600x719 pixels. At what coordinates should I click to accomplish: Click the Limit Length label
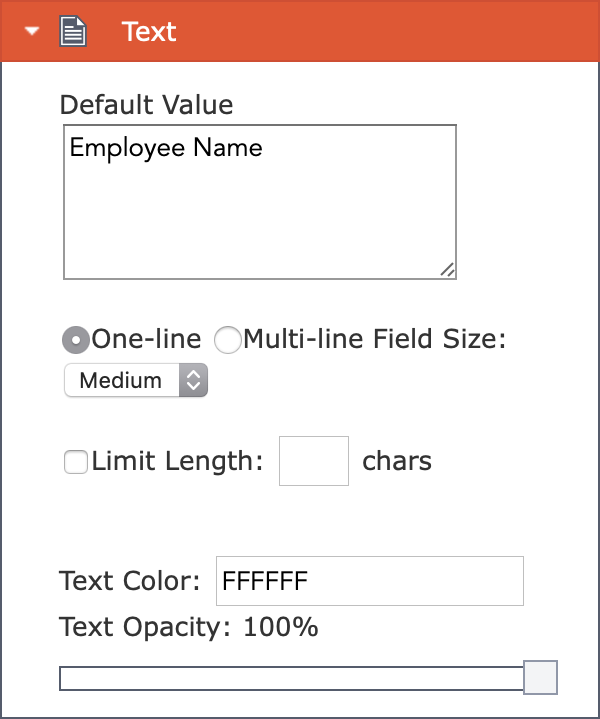[177, 461]
